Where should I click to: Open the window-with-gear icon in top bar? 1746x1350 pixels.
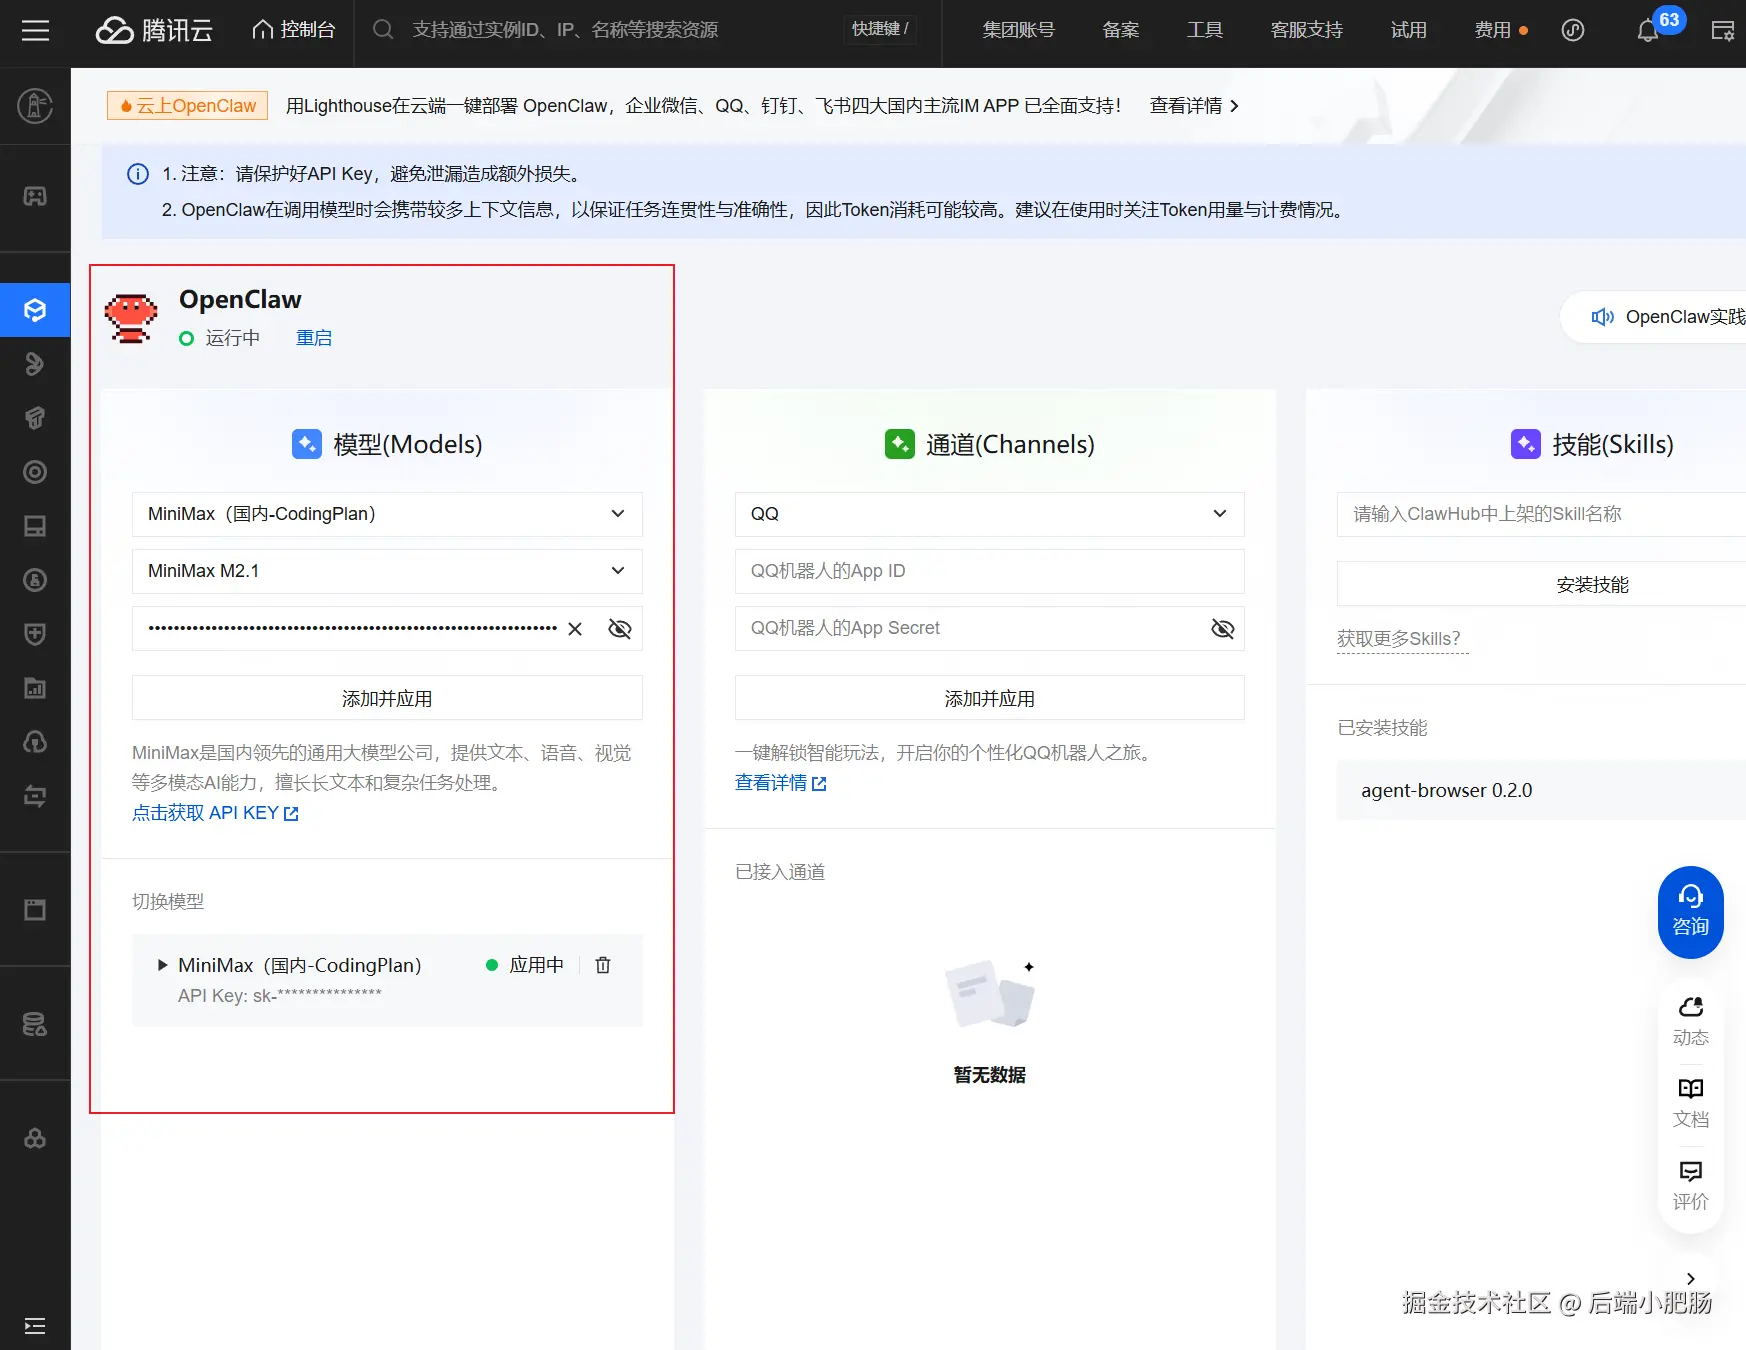point(1723,30)
